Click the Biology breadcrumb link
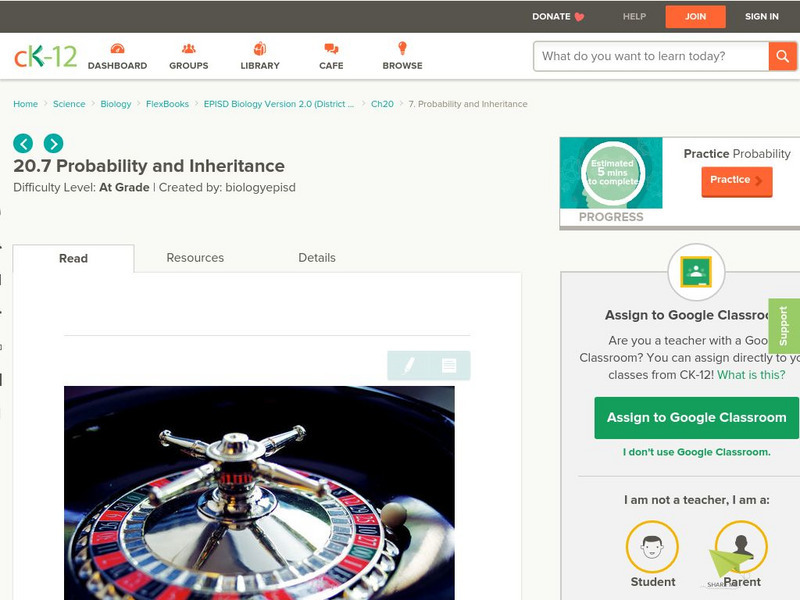 tap(116, 104)
